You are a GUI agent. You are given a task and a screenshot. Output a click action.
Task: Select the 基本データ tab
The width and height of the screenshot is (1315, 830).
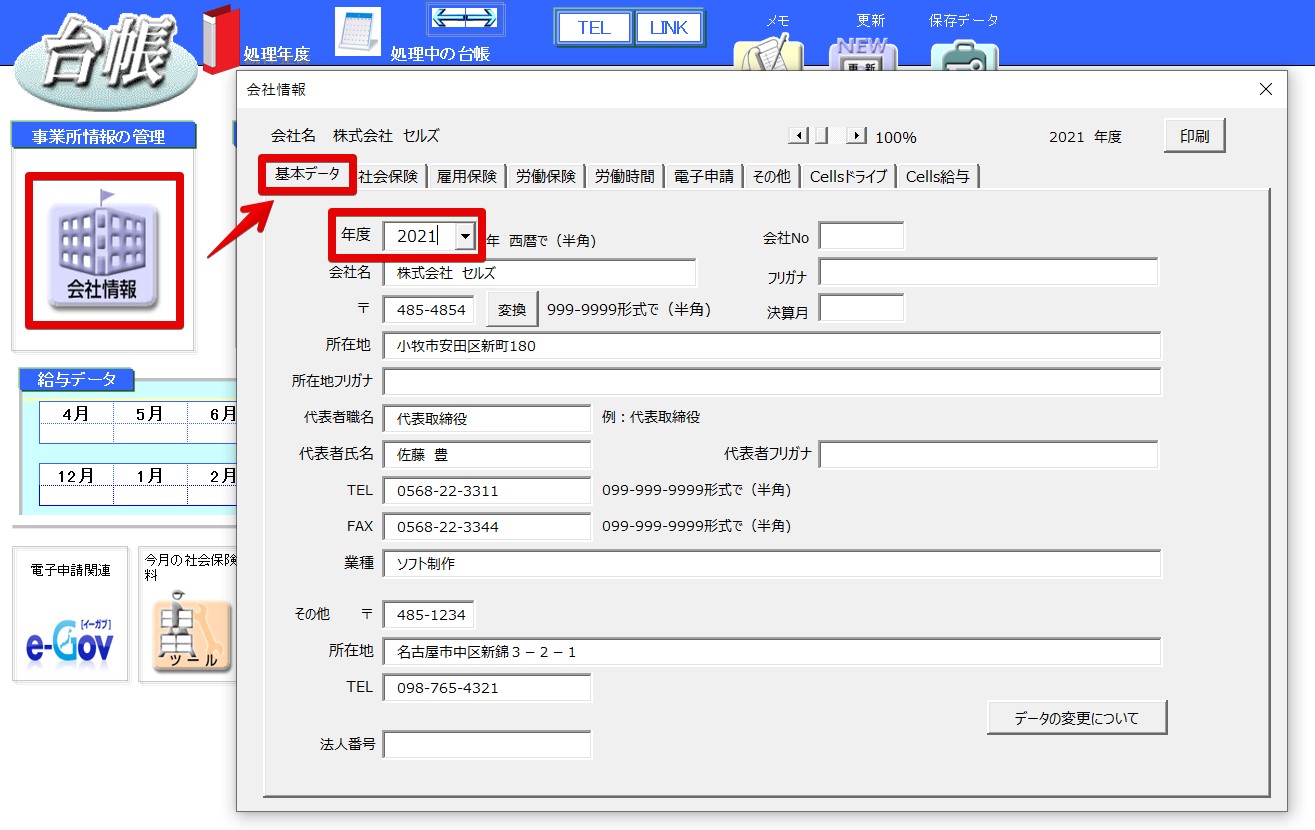(308, 174)
